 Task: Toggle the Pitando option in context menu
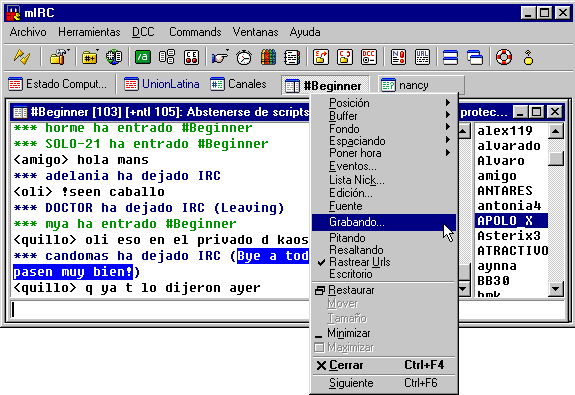pyautogui.click(x=384, y=238)
